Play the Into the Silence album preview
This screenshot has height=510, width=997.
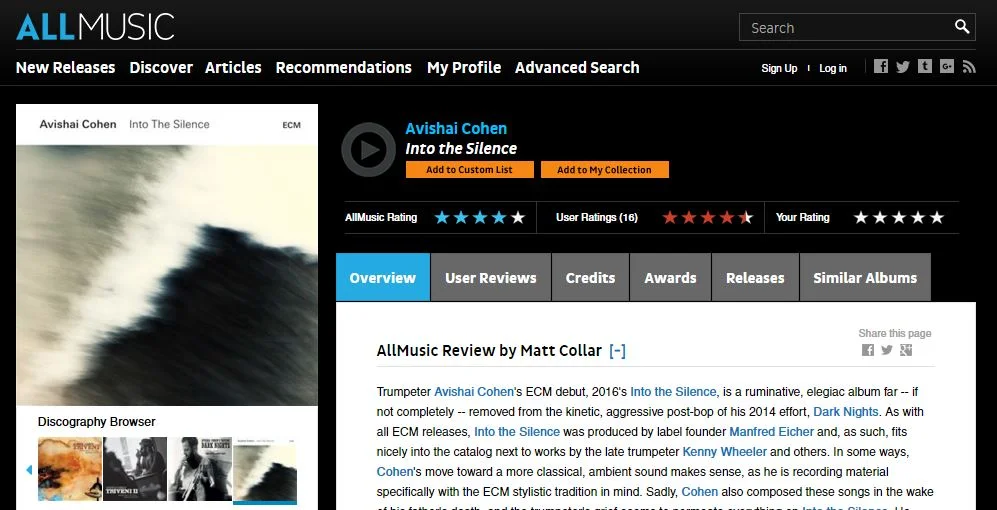[369, 149]
